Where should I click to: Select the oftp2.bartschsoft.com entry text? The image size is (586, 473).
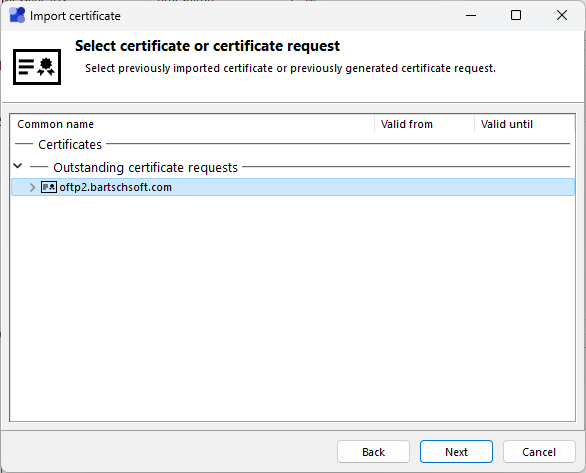click(115, 187)
